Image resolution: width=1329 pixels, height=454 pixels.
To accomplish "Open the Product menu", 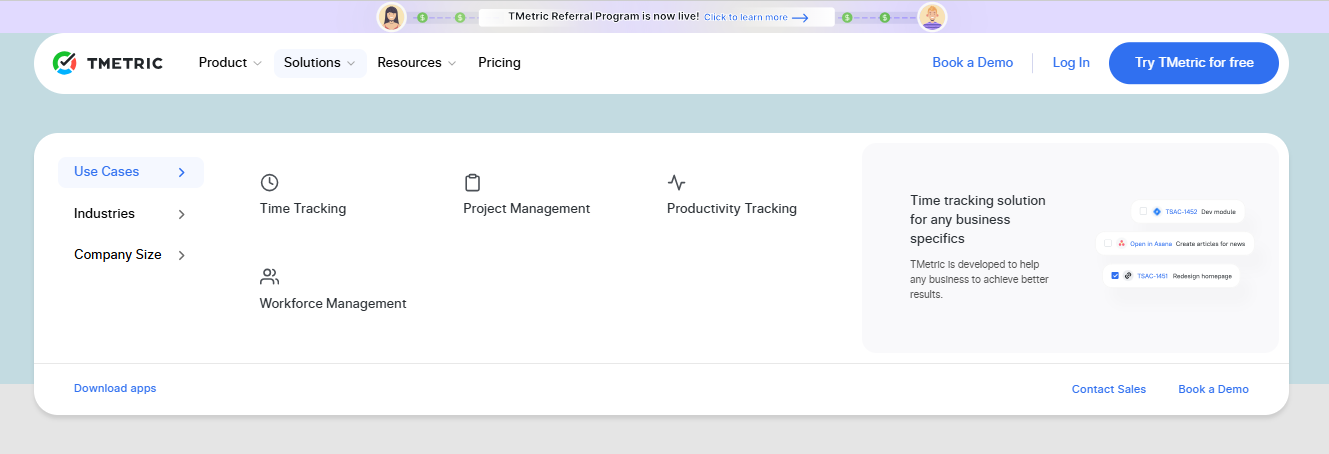I will [x=230, y=63].
